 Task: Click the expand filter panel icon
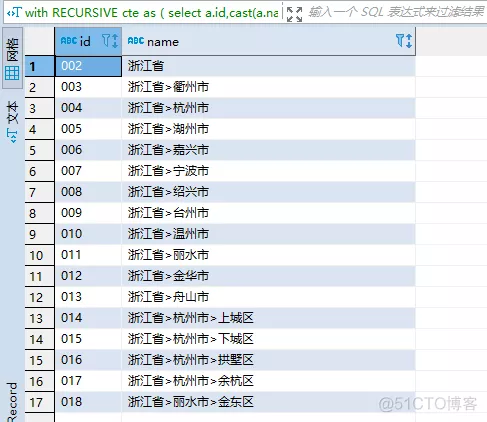coord(294,14)
